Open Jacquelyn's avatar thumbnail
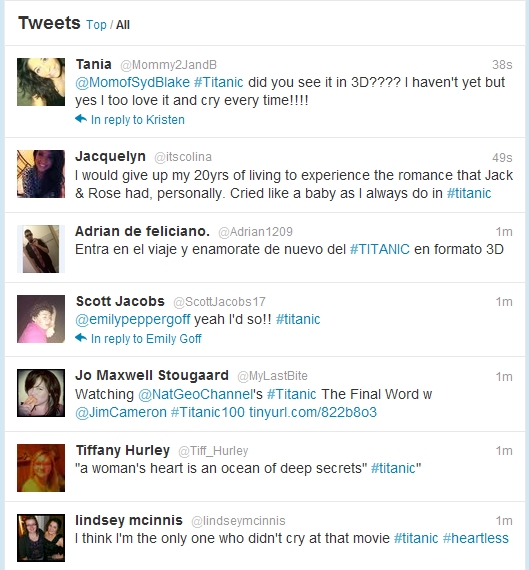Image resolution: width=529 pixels, height=570 pixels. pyautogui.click(x=41, y=174)
